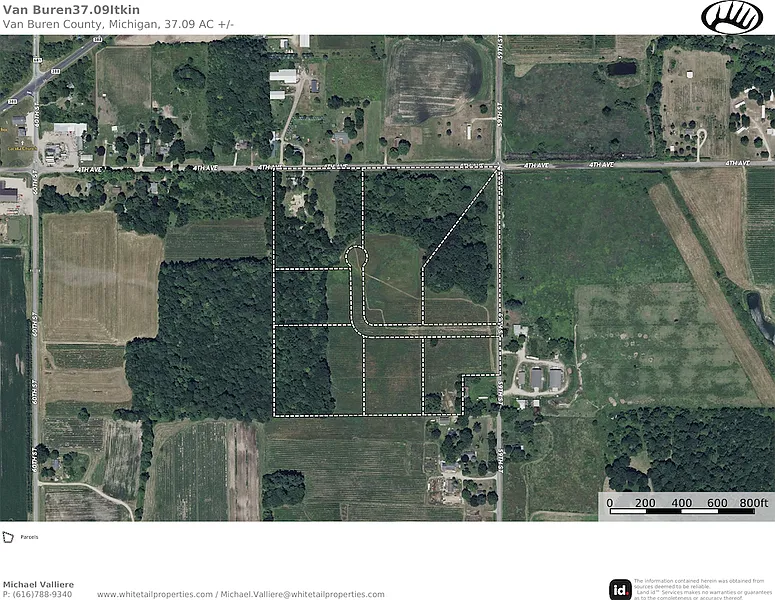This screenshot has width=775, height=600.
Task: Select the Van Buren37.09Itkin title
Action: (x=71, y=9)
